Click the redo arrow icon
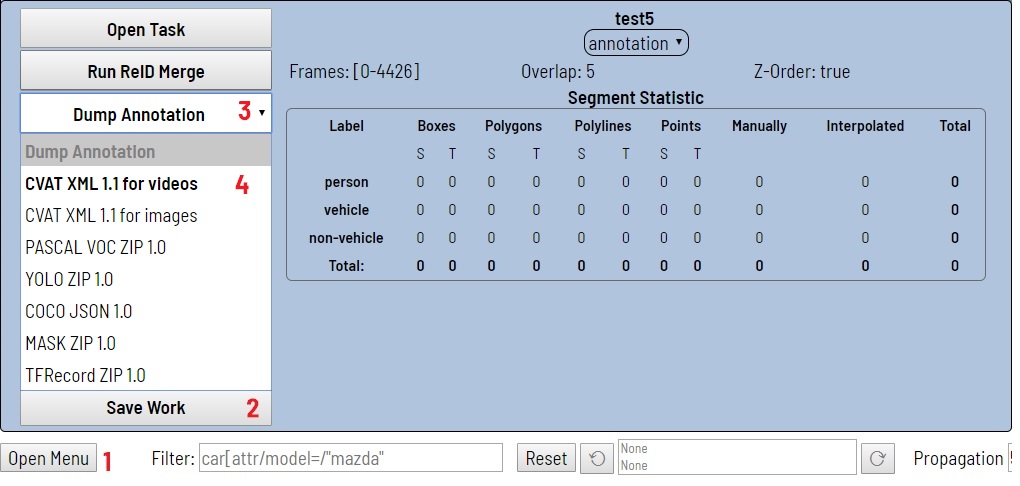Image resolution: width=1020 pixels, height=486 pixels. click(x=877, y=458)
